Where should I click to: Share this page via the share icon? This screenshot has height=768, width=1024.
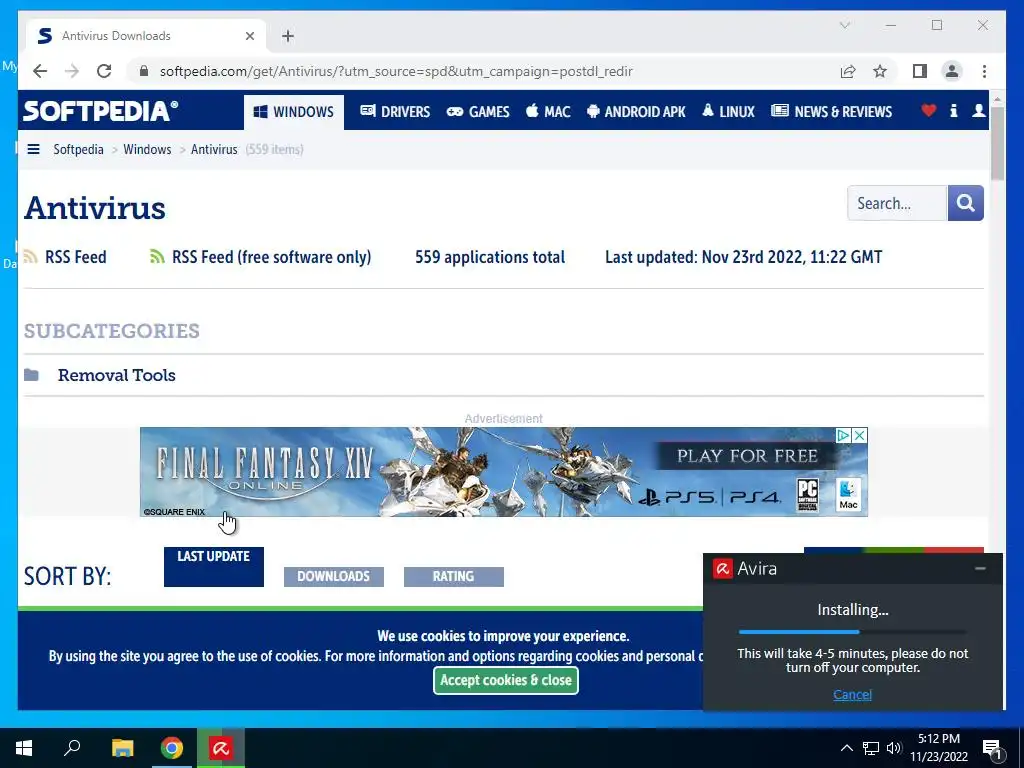coord(848,71)
